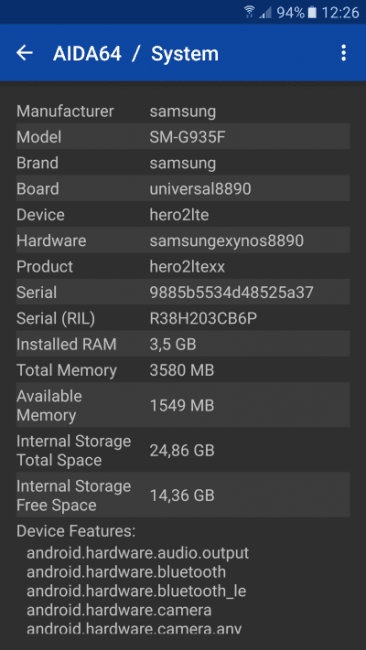Image resolution: width=366 pixels, height=650 pixels.
Task: Select the Model SM-G935F row
Action: 183,137
